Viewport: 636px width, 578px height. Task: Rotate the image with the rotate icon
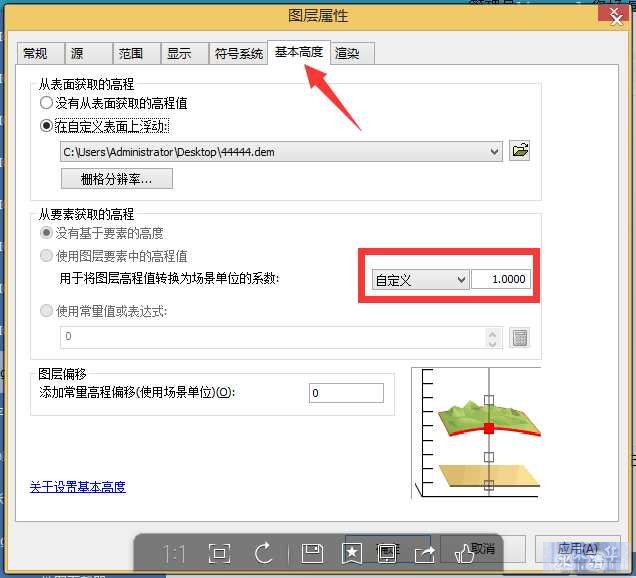click(264, 553)
